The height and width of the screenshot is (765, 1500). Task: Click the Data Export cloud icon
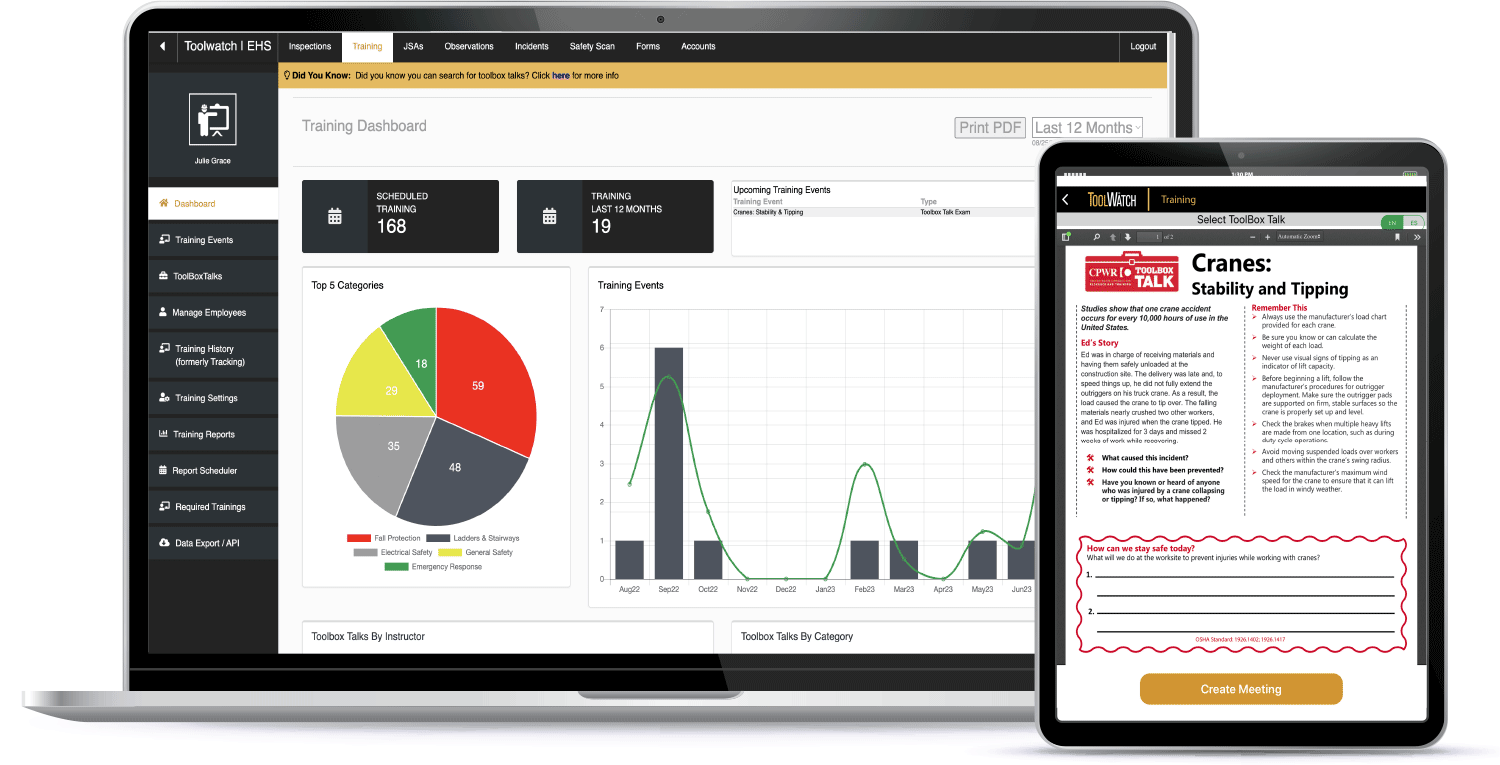pos(164,542)
